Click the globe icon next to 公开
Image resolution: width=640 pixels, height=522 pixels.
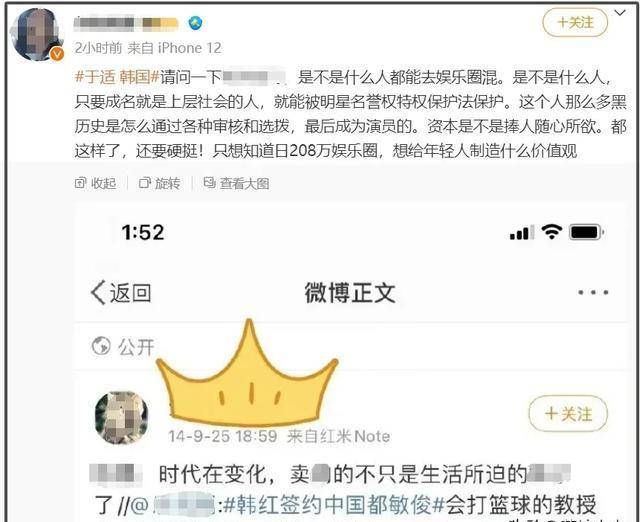pos(101,346)
